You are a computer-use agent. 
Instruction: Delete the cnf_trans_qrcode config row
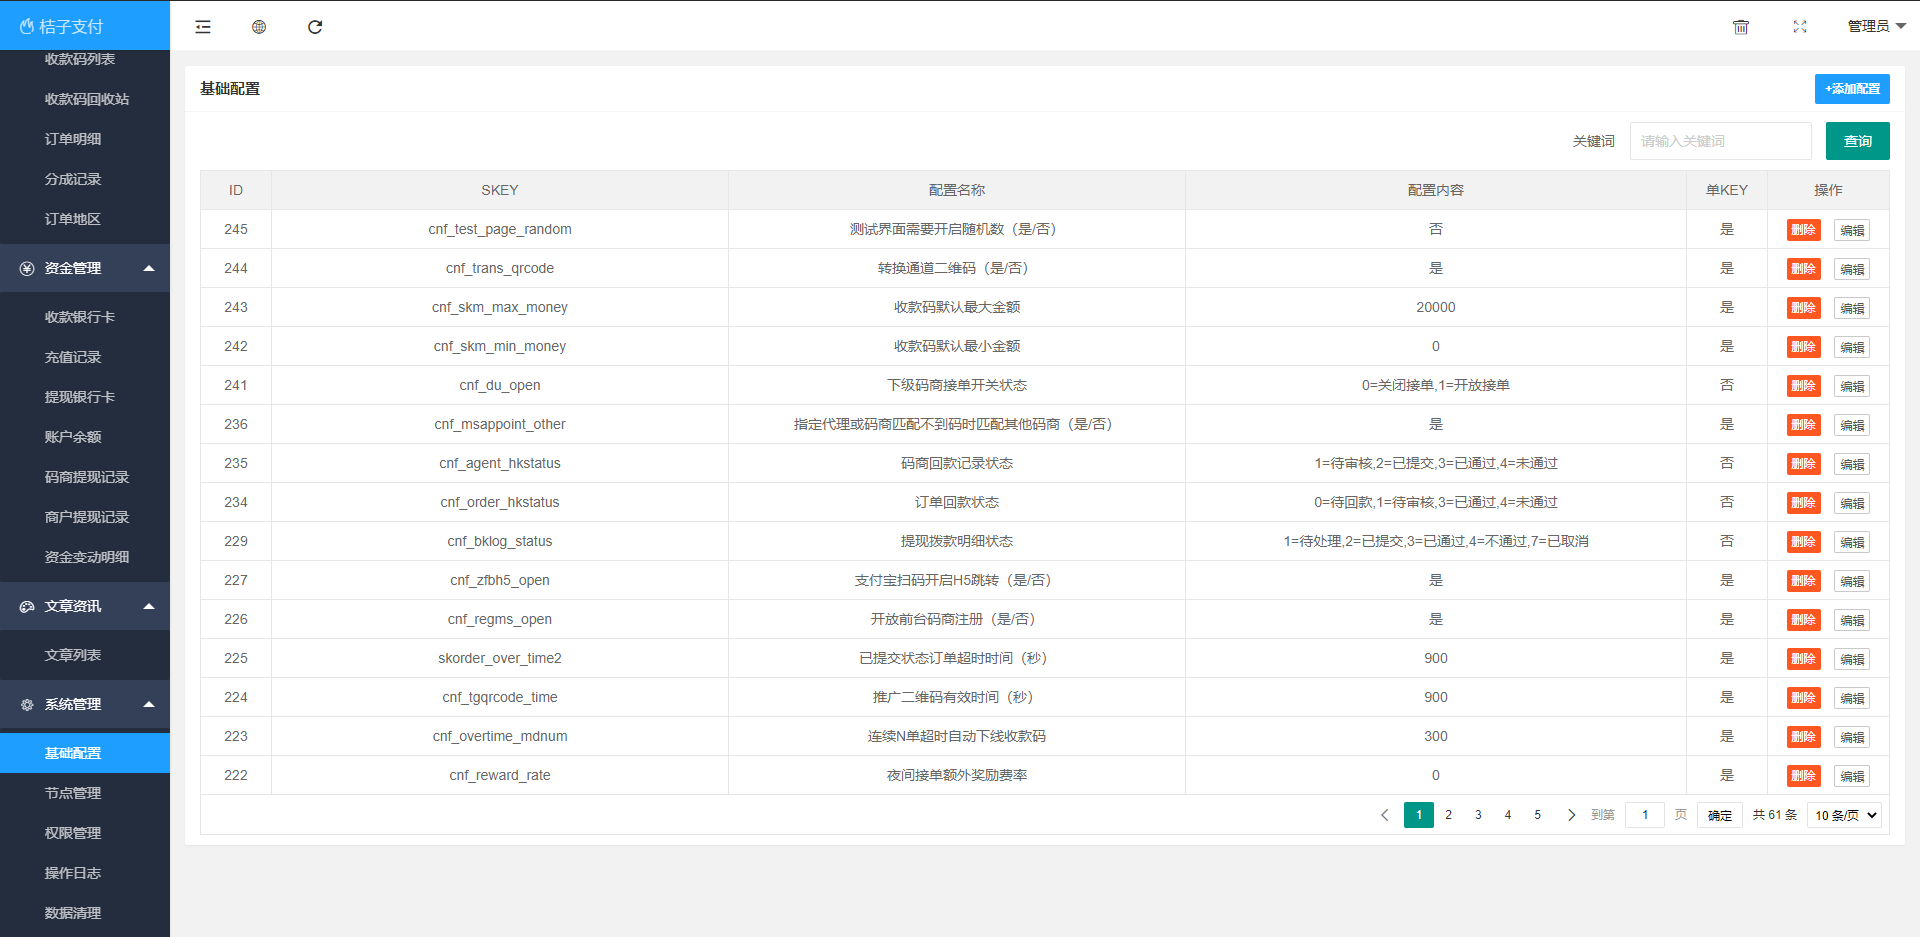coord(1803,269)
